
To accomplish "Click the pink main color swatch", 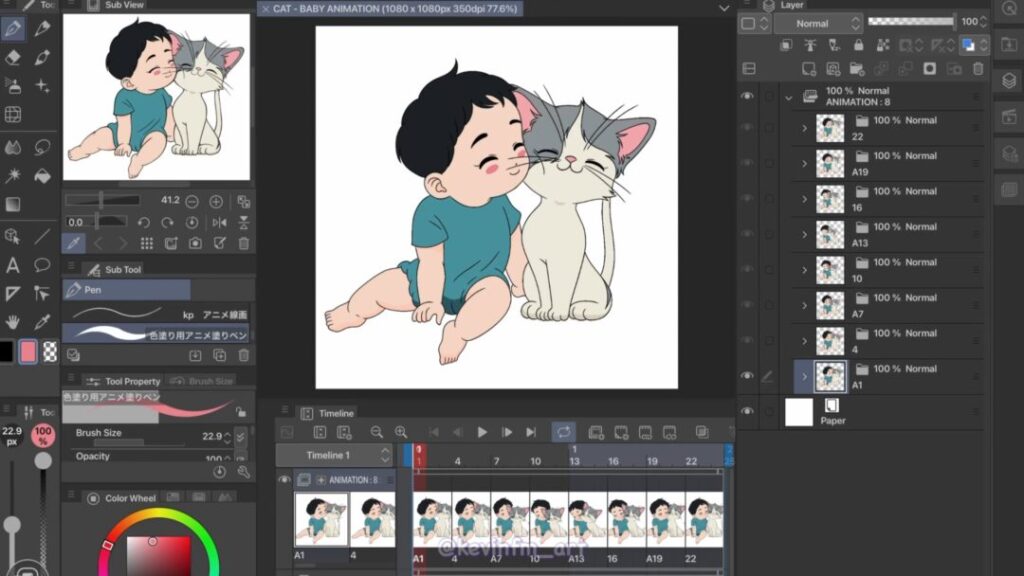I will pyautogui.click(x=28, y=352).
